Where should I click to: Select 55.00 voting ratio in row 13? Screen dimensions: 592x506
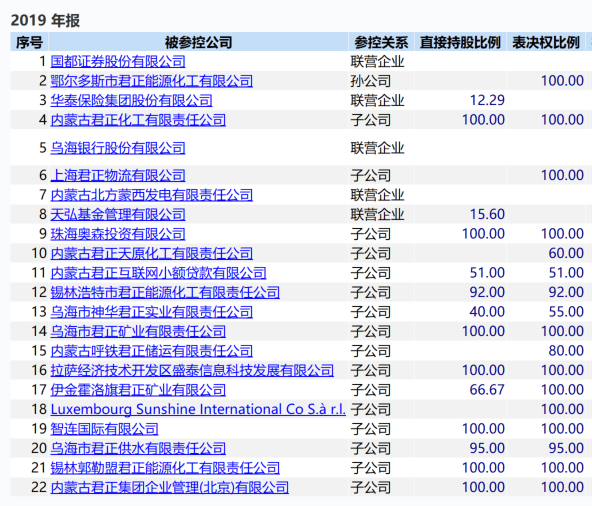point(566,312)
